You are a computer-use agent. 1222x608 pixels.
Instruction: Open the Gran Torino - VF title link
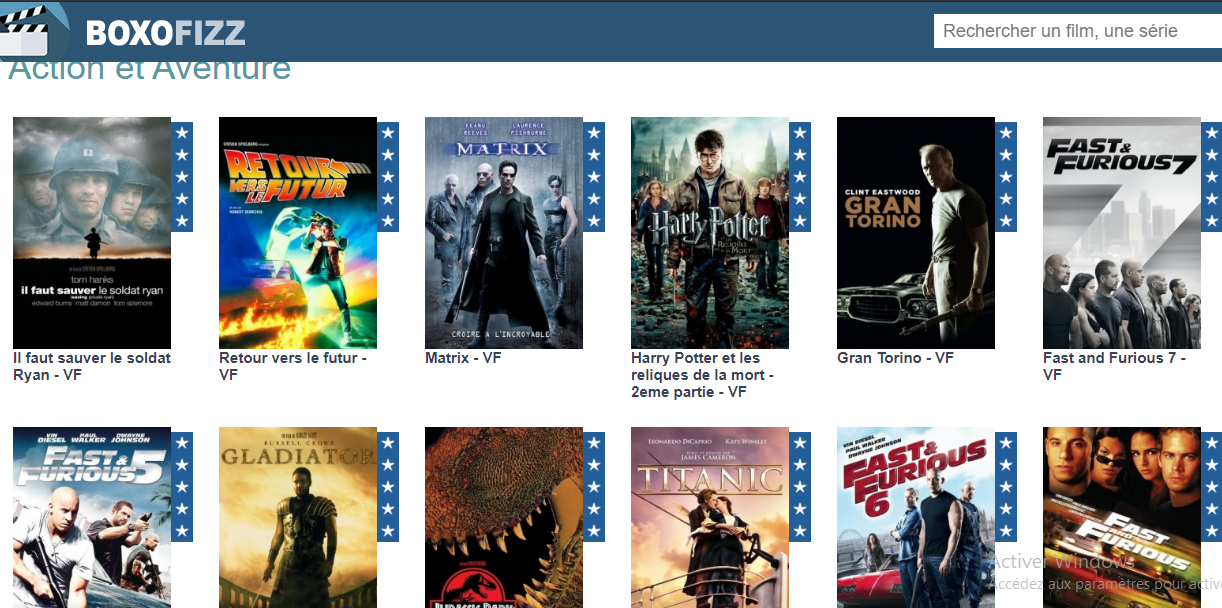[x=895, y=358]
